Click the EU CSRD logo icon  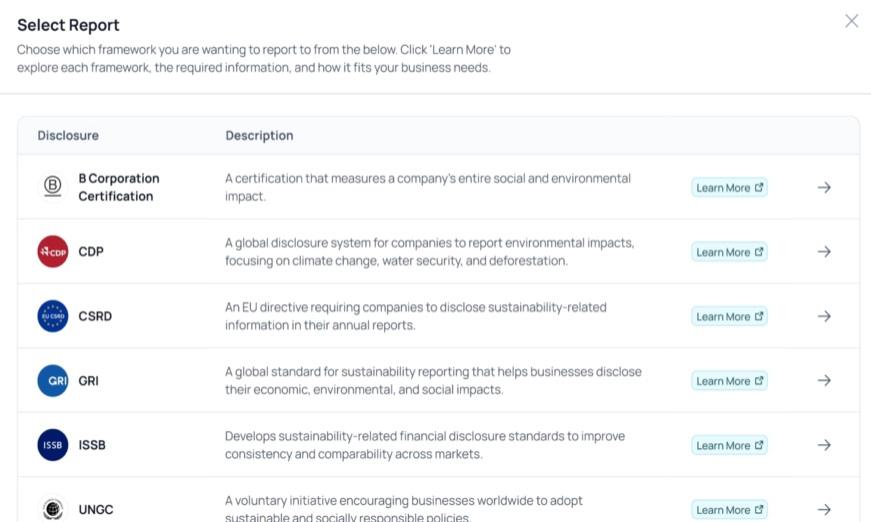point(53,316)
